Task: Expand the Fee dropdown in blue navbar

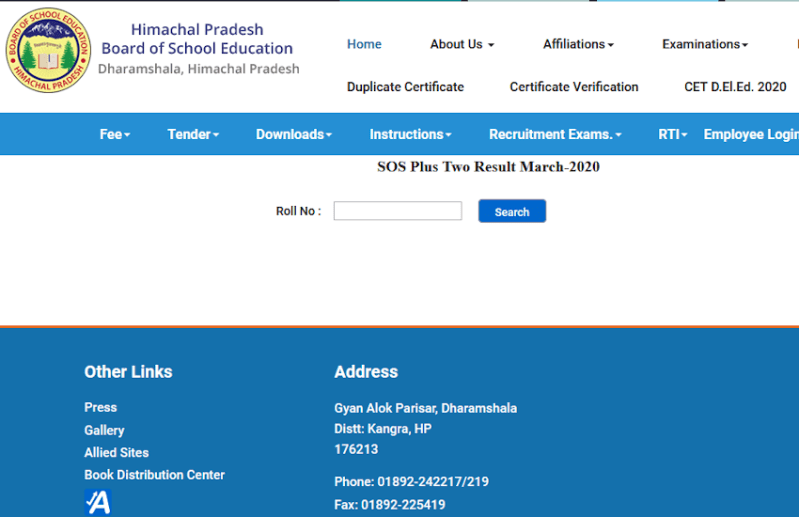Action: coord(115,134)
